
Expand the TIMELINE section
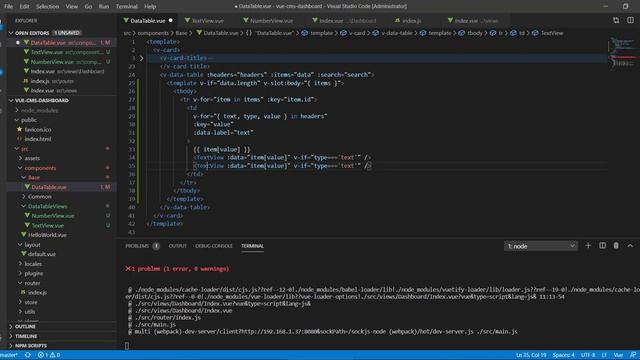26,336
